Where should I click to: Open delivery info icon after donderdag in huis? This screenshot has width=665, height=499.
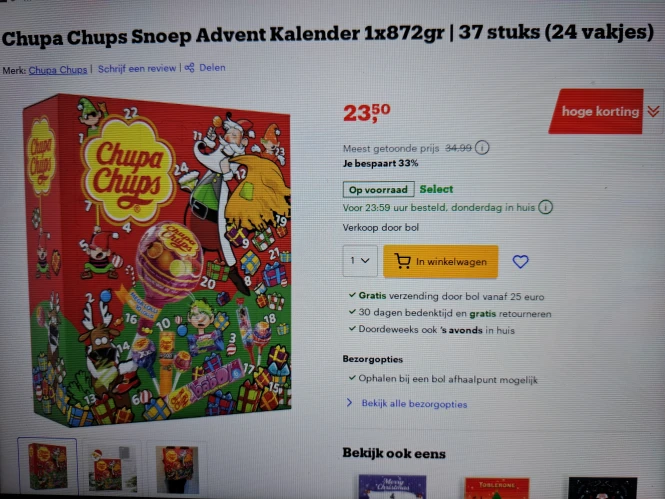(x=545, y=207)
